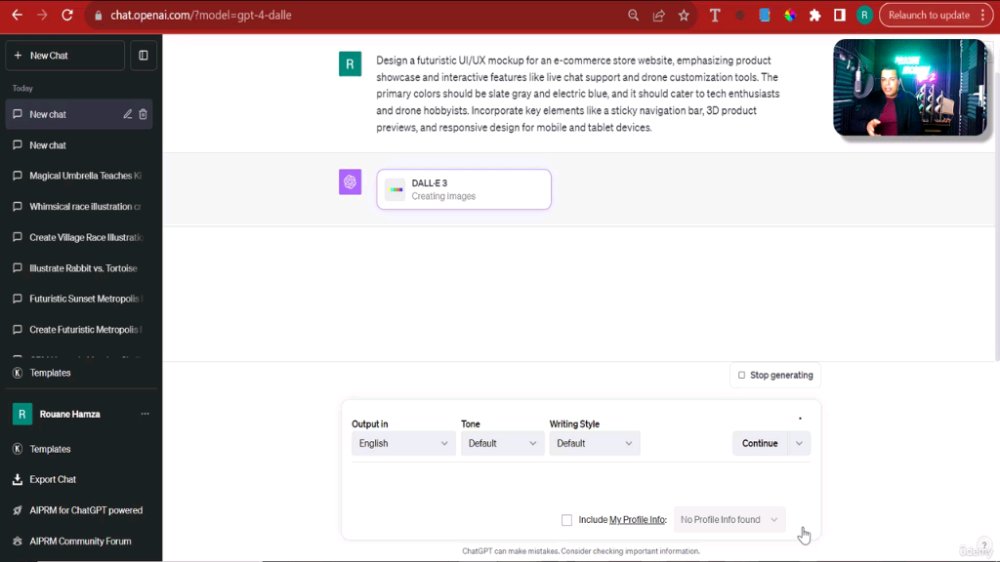Open the Writing Style Default dropdown
Viewport: 1000px width, 562px height.
pyautogui.click(x=594, y=443)
